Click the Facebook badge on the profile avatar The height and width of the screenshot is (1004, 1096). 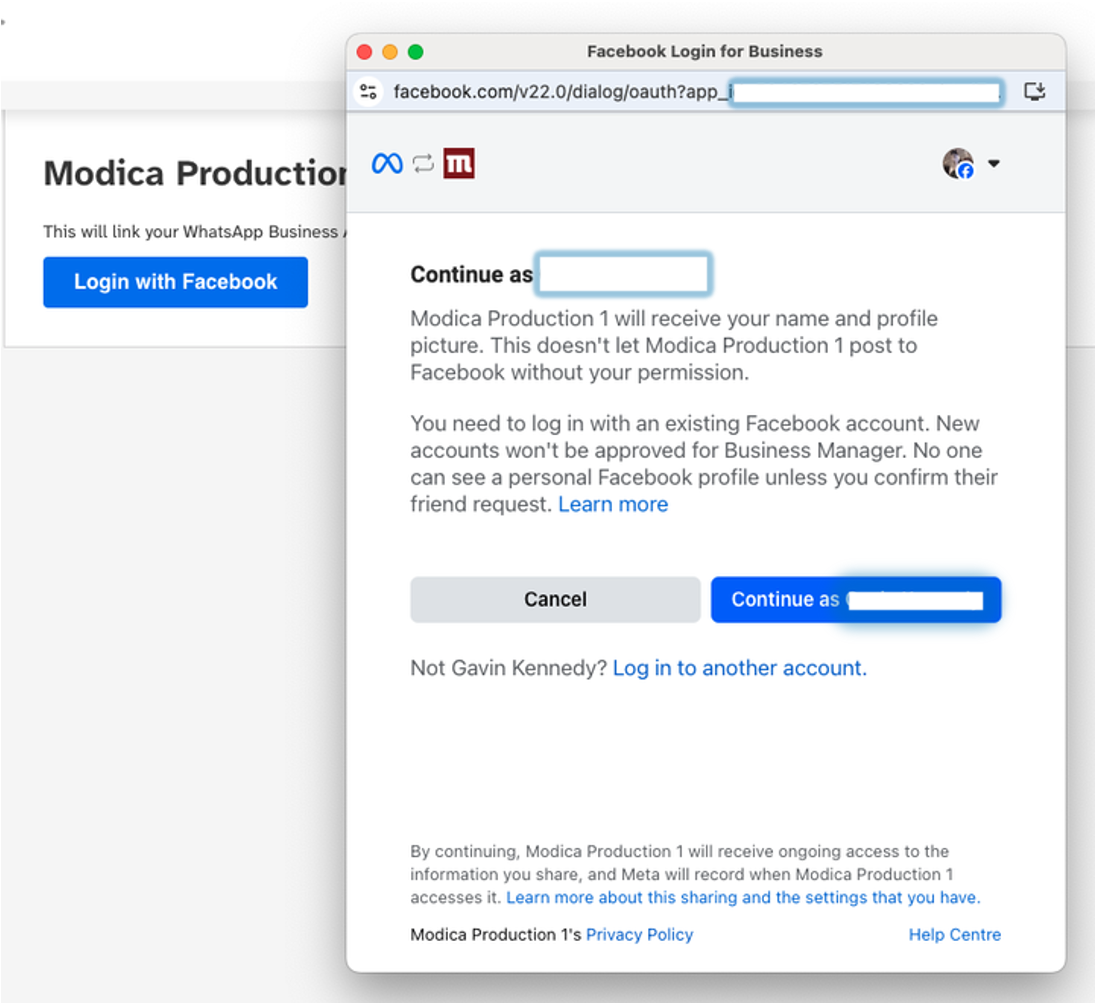[x=965, y=172]
